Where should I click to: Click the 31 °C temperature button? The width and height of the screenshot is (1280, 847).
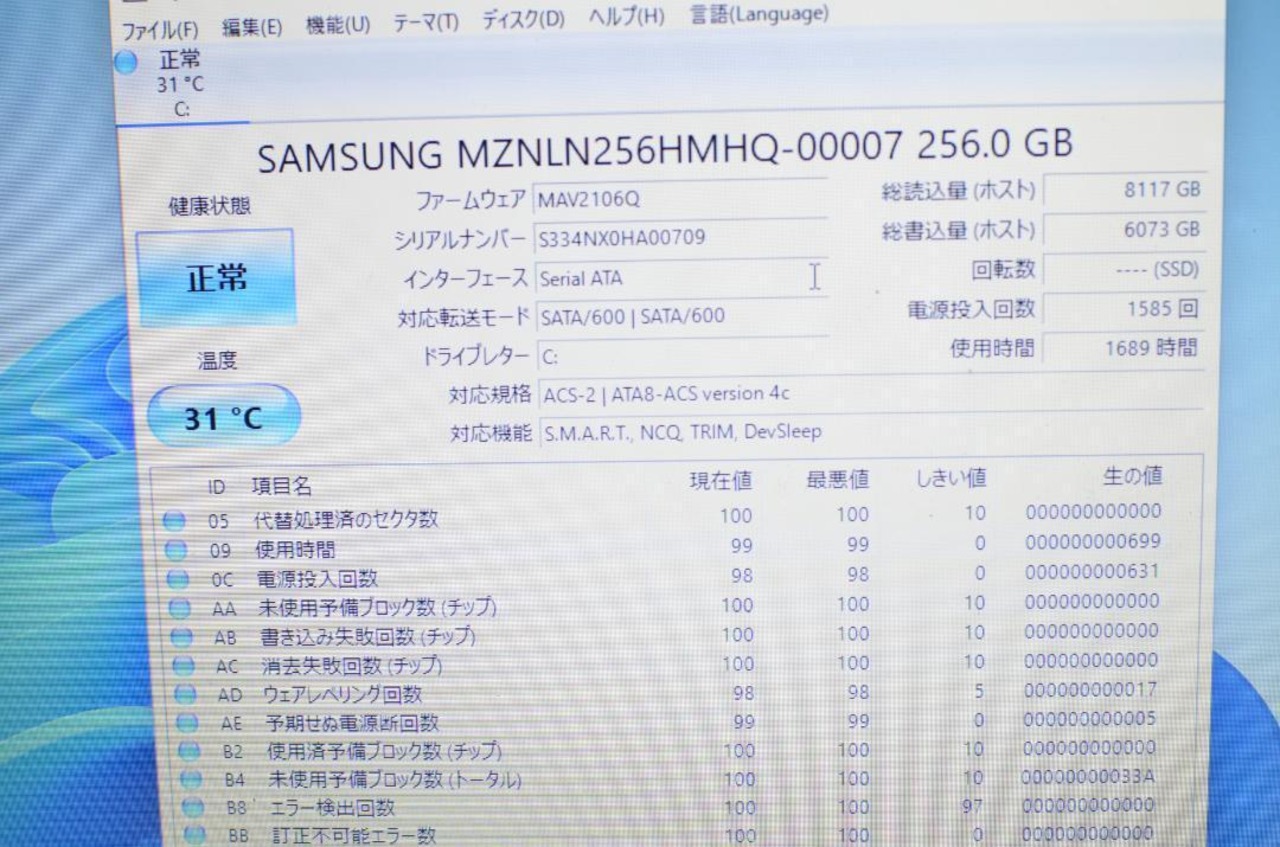tap(223, 418)
